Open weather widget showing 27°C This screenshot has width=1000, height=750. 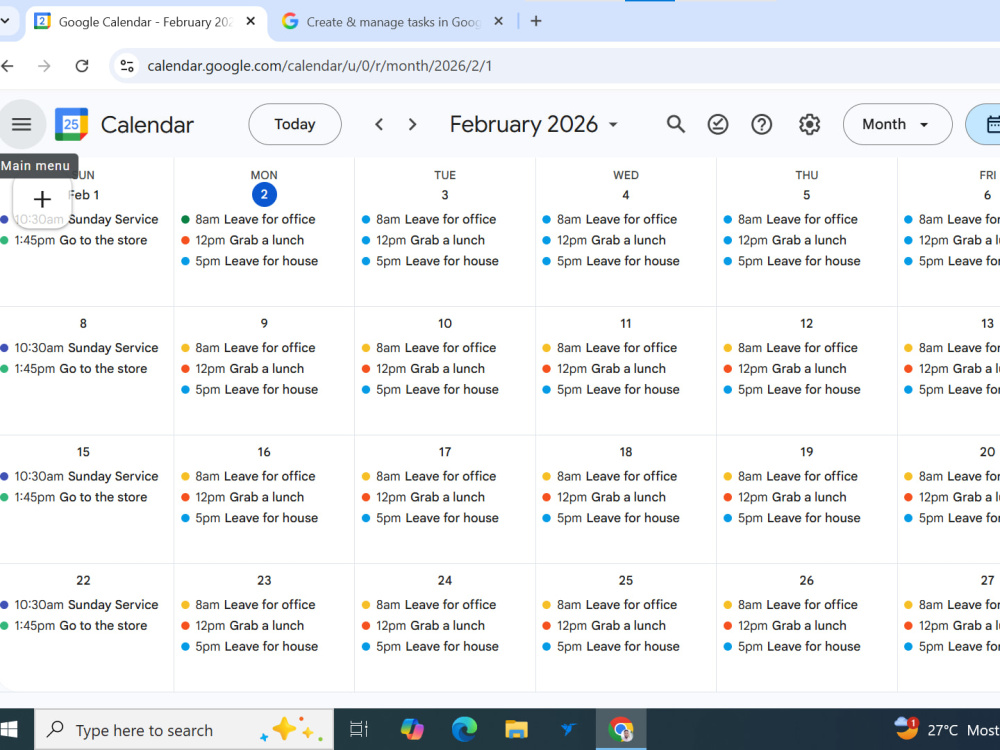[946, 730]
